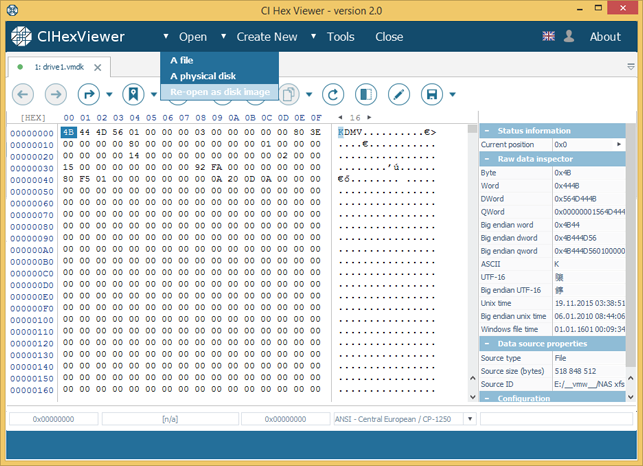Click the user profile icon

(569, 36)
